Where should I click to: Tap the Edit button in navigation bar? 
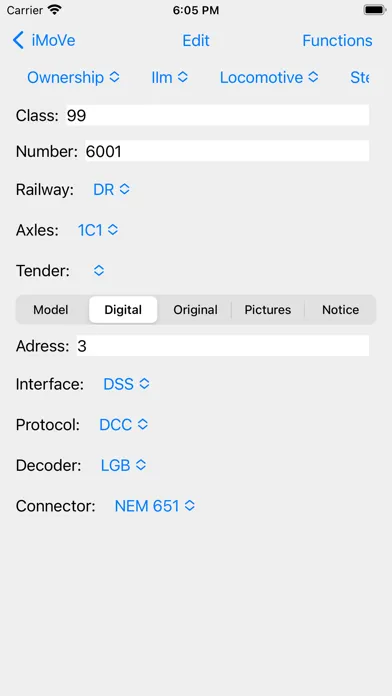pyautogui.click(x=196, y=40)
